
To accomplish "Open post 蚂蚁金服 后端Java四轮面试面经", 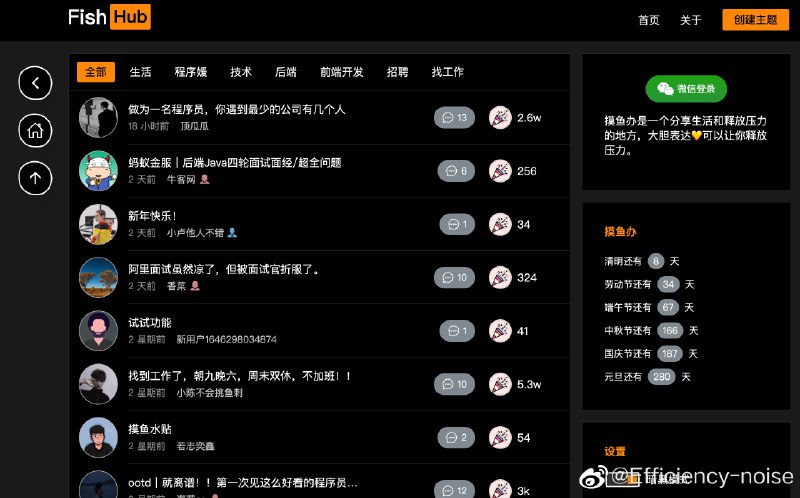I will 235,163.
